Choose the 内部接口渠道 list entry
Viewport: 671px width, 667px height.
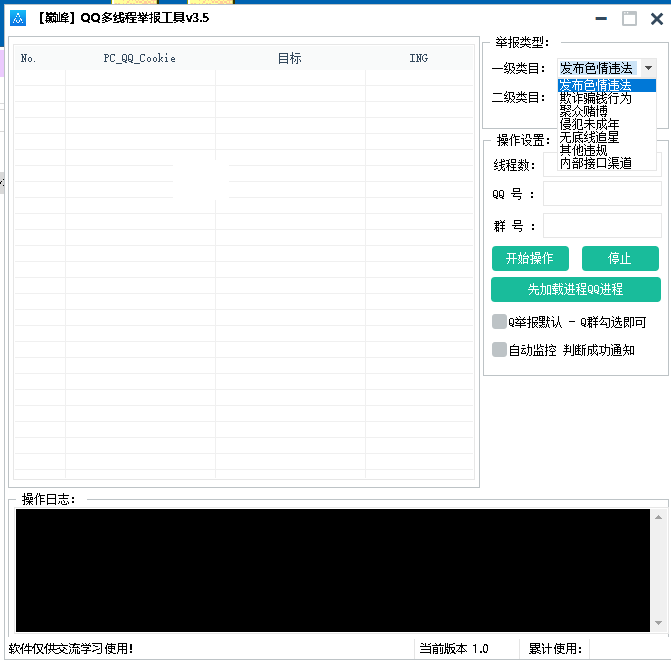596,163
